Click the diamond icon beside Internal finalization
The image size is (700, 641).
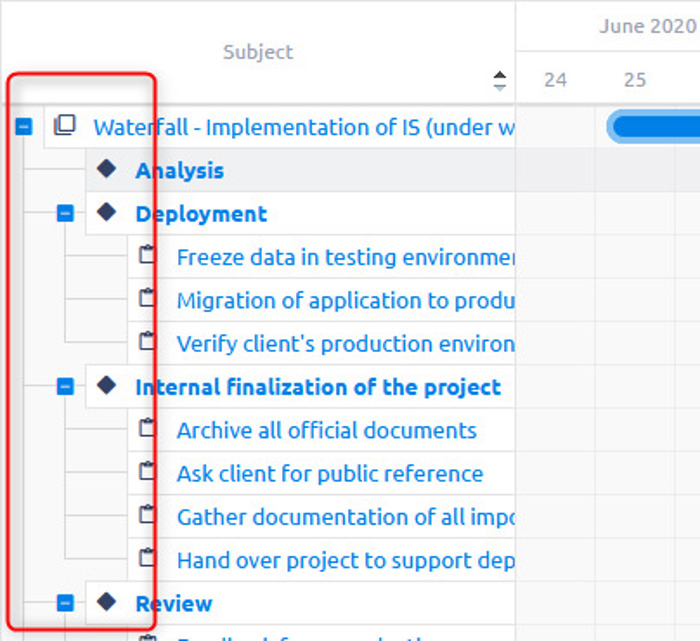(107, 385)
